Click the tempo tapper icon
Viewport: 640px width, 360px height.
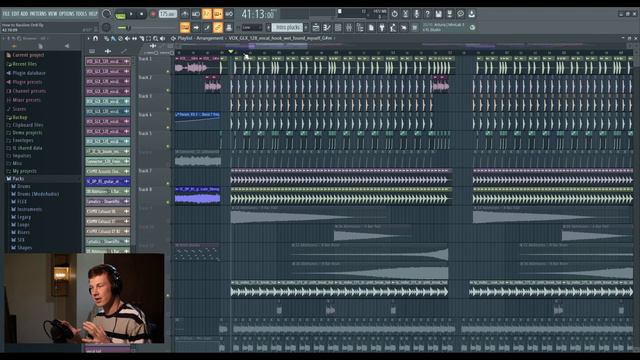393,27
